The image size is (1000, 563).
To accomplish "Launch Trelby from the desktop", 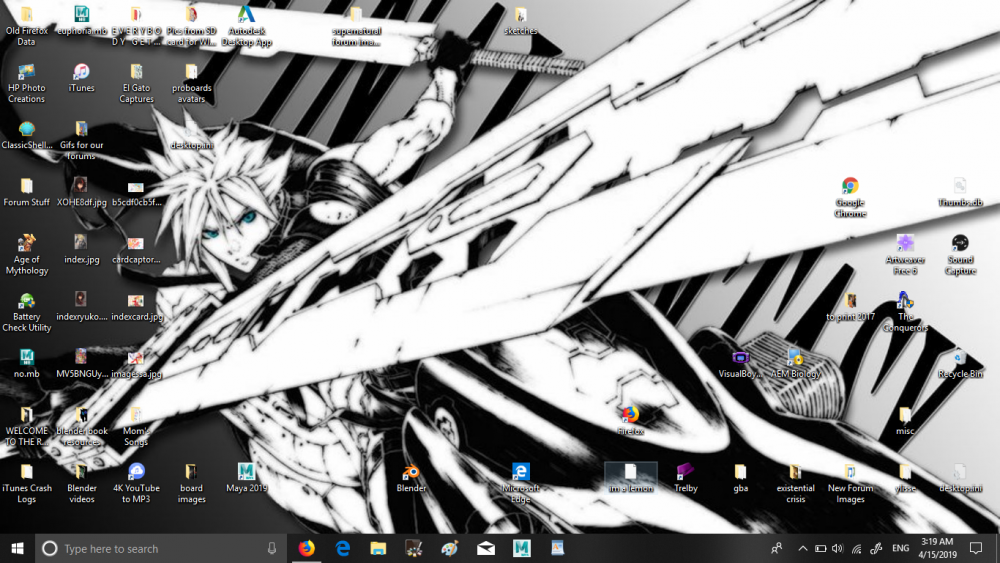I will pyautogui.click(x=686, y=478).
